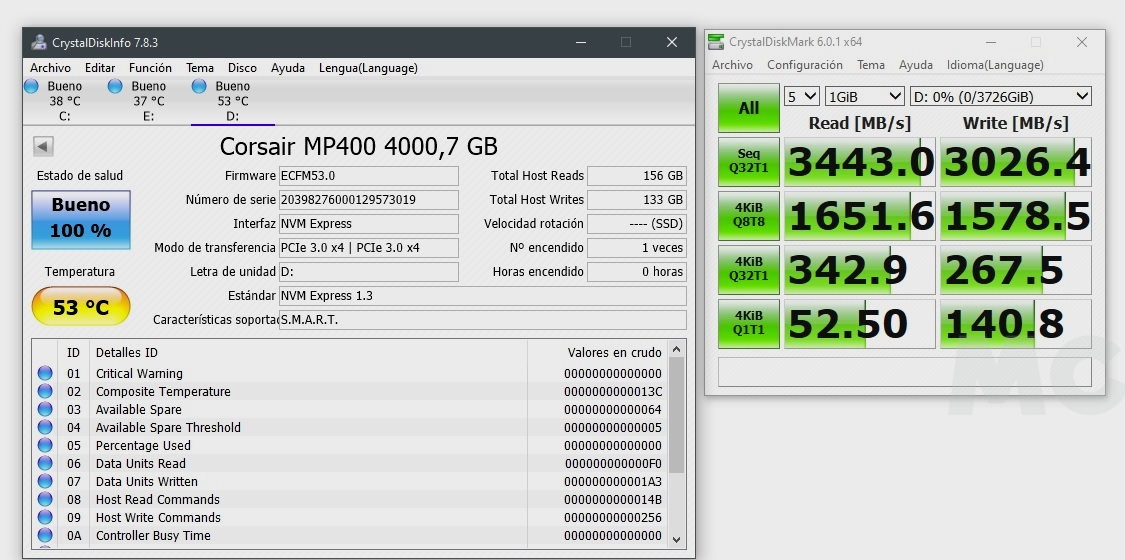This screenshot has height=560, width=1125.
Task: Click the blue status orb for Critical Warning
Action: (x=45, y=373)
